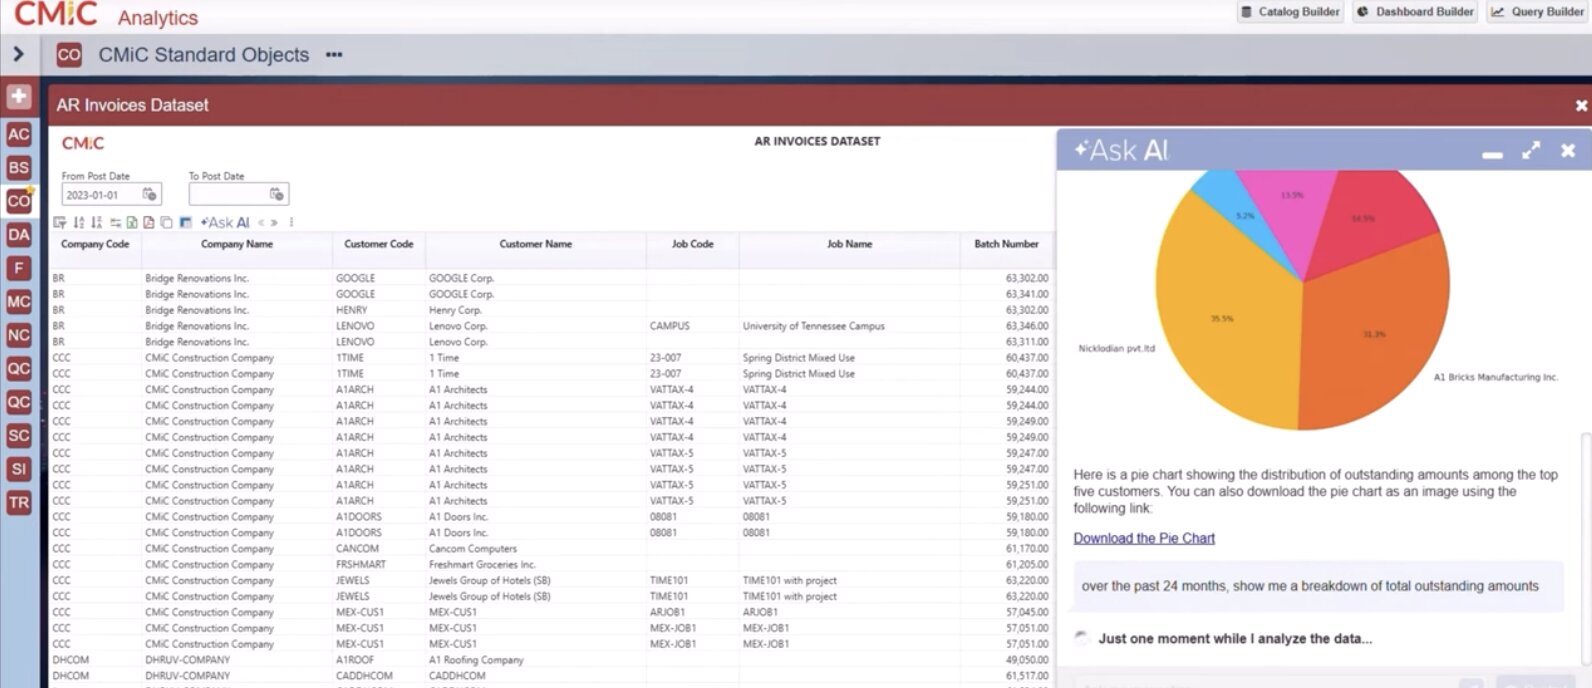This screenshot has width=1592, height=688.
Task: Click the sort descending icon
Action: pyautogui.click(x=97, y=222)
